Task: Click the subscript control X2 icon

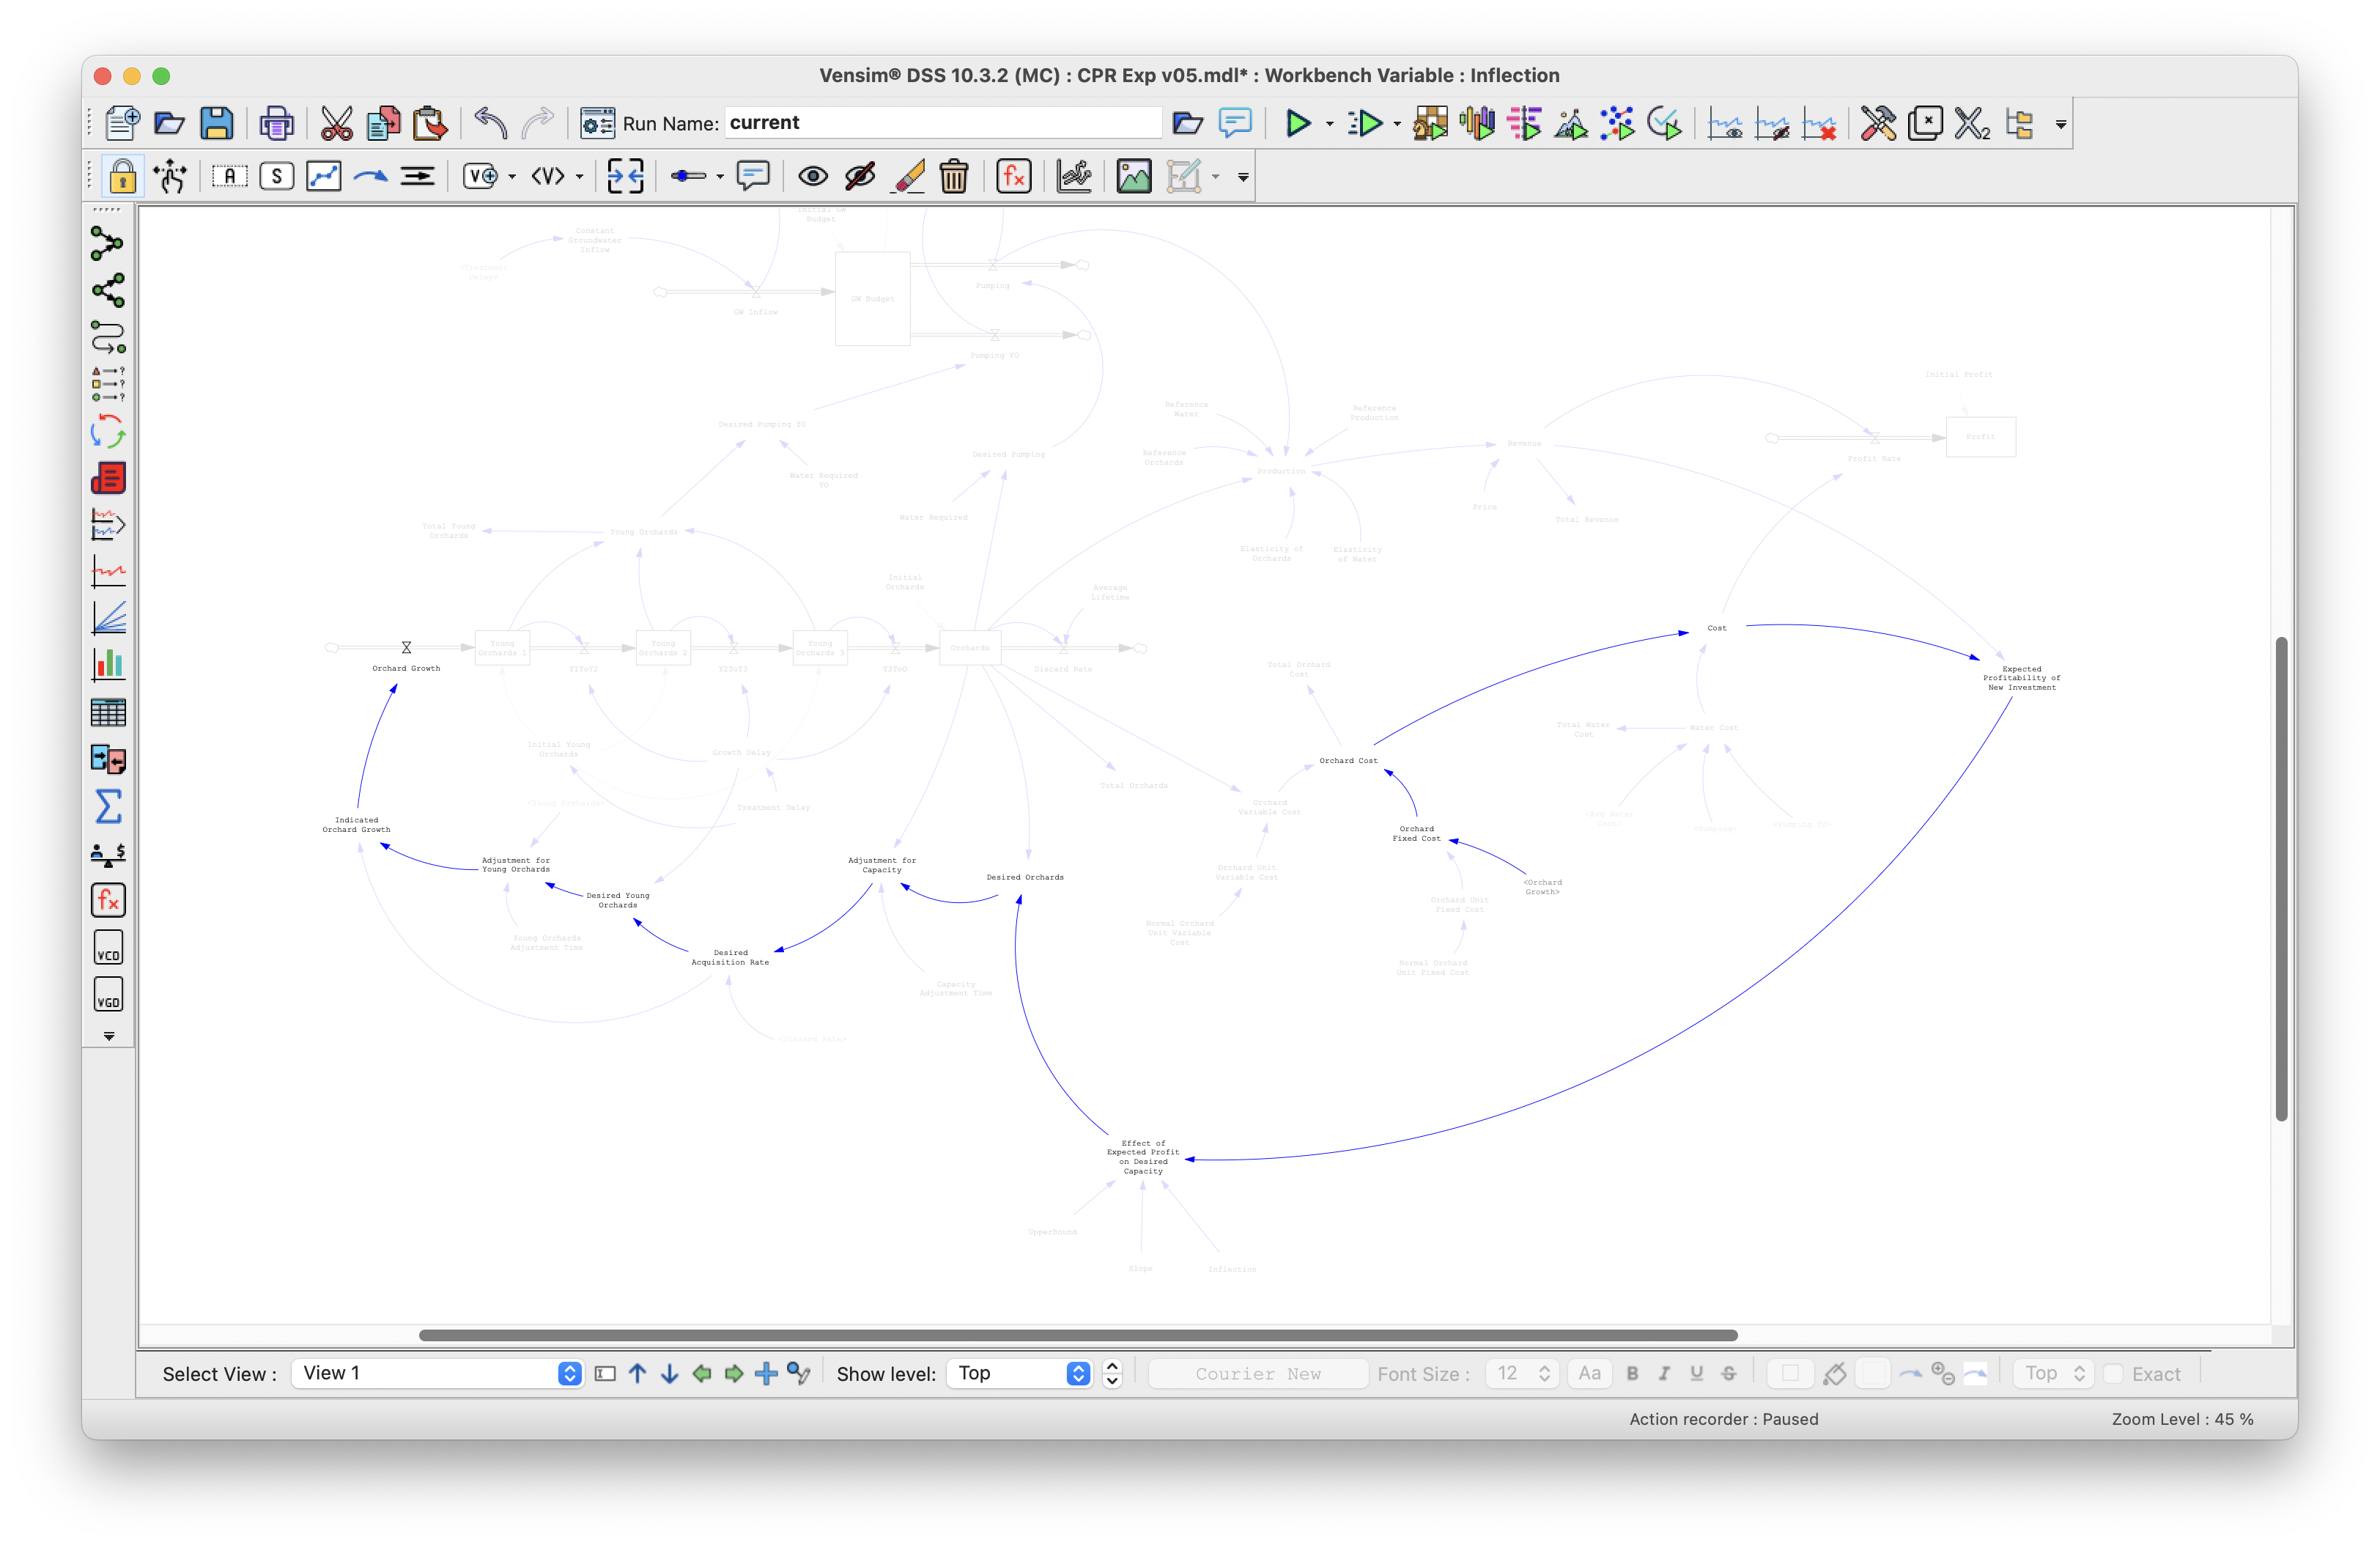Action: coord(1972,123)
